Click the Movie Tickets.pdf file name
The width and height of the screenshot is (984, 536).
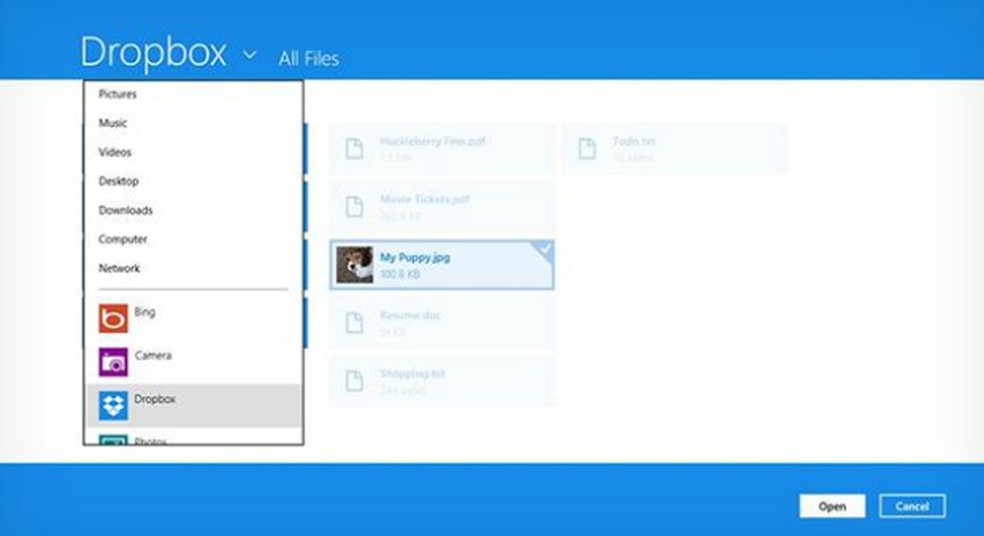425,199
